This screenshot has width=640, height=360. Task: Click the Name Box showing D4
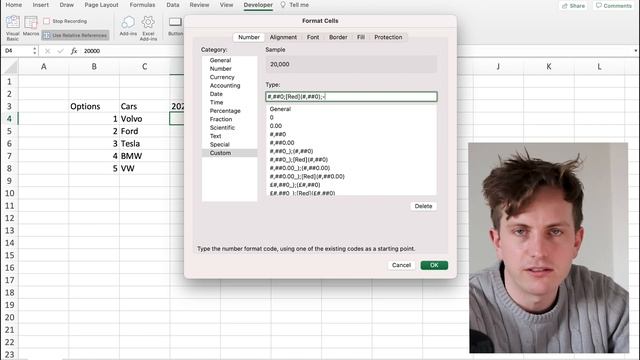[x=17, y=51]
